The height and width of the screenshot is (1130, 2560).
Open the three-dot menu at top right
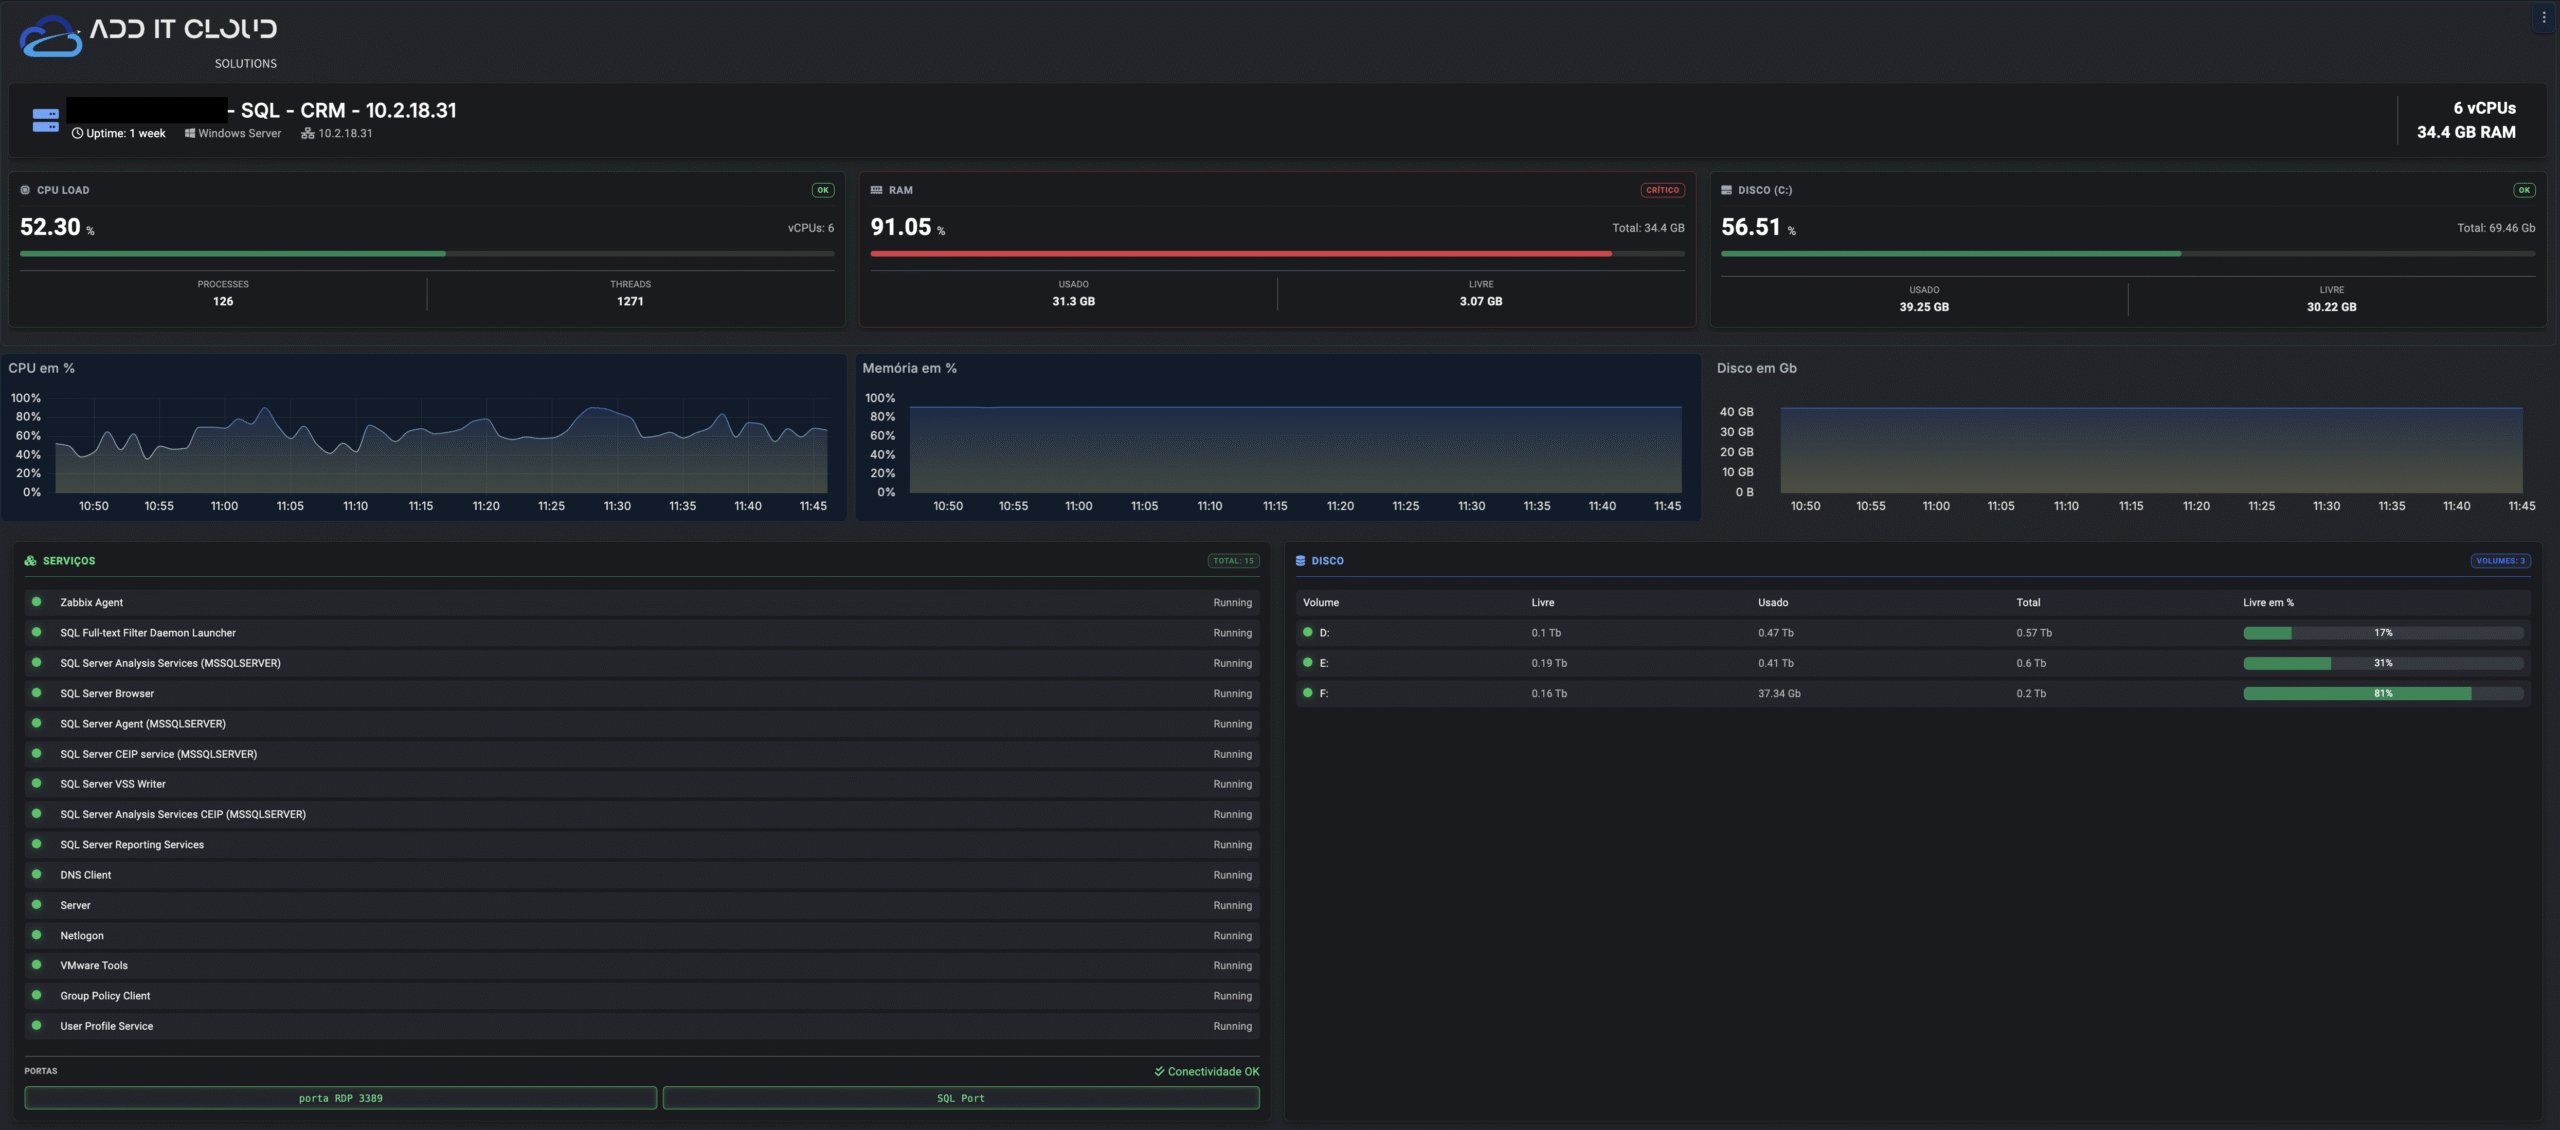[x=2543, y=17]
